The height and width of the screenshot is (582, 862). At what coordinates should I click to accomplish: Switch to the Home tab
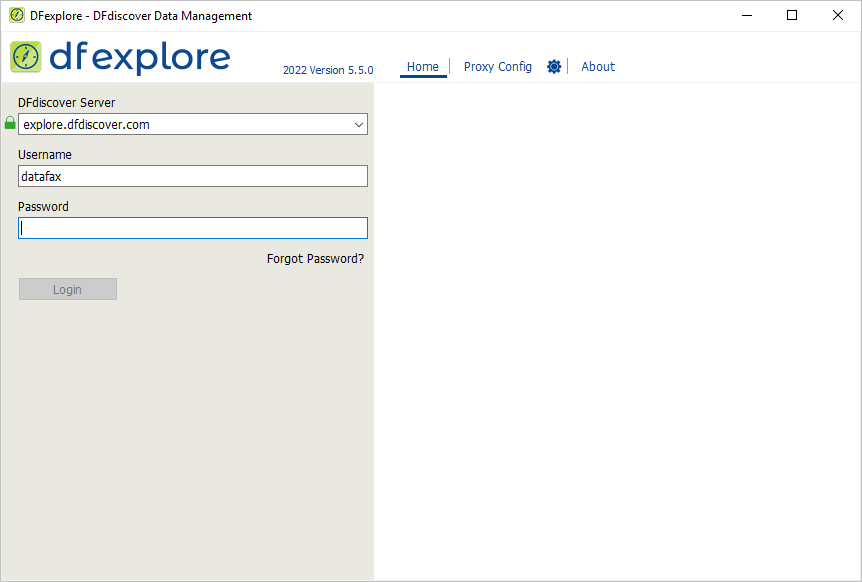coord(423,66)
